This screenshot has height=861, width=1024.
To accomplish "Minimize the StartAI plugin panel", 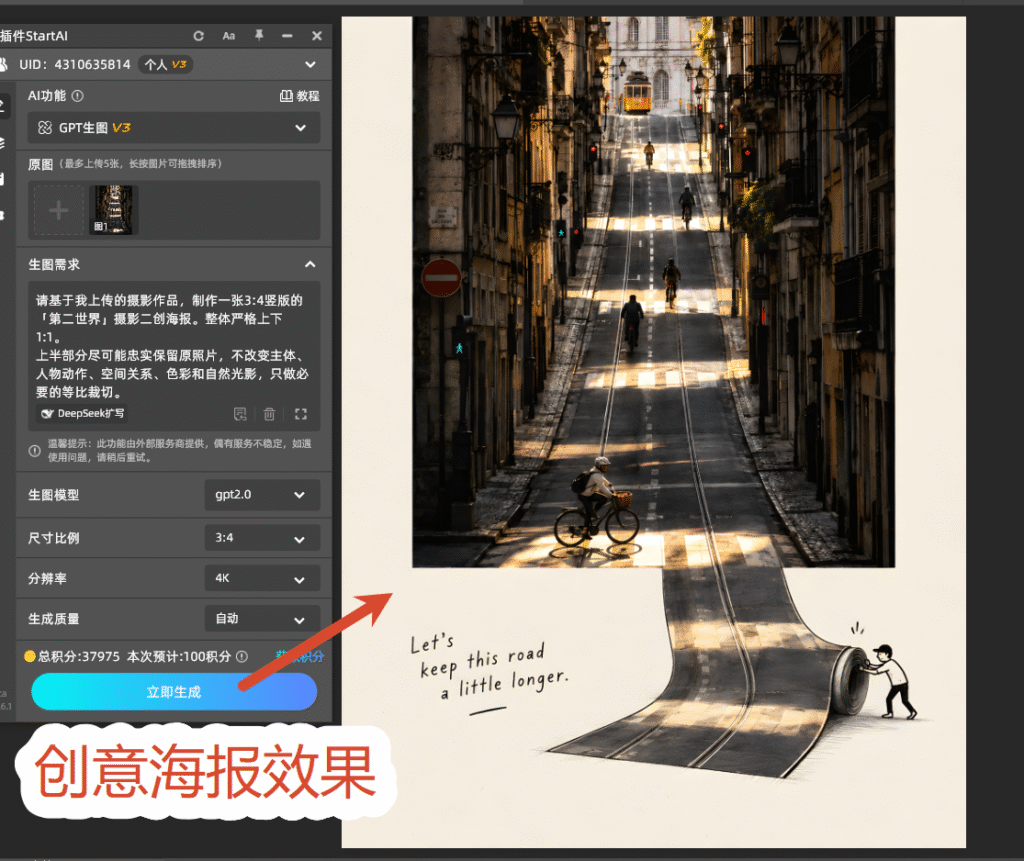I will pyautogui.click(x=287, y=36).
